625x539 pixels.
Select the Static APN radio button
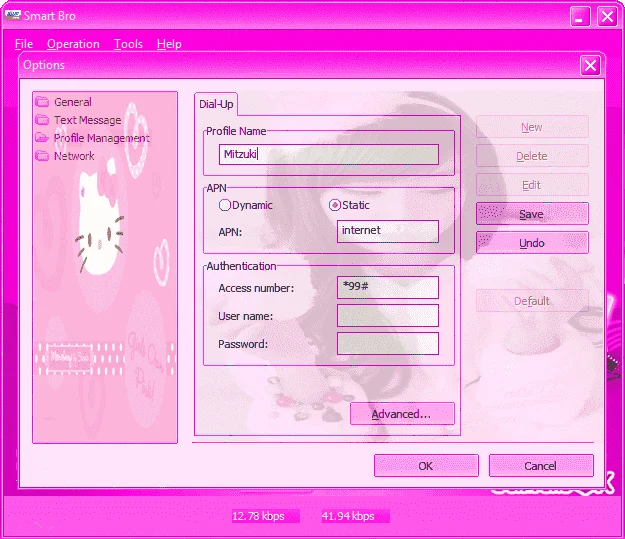(x=334, y=205)
